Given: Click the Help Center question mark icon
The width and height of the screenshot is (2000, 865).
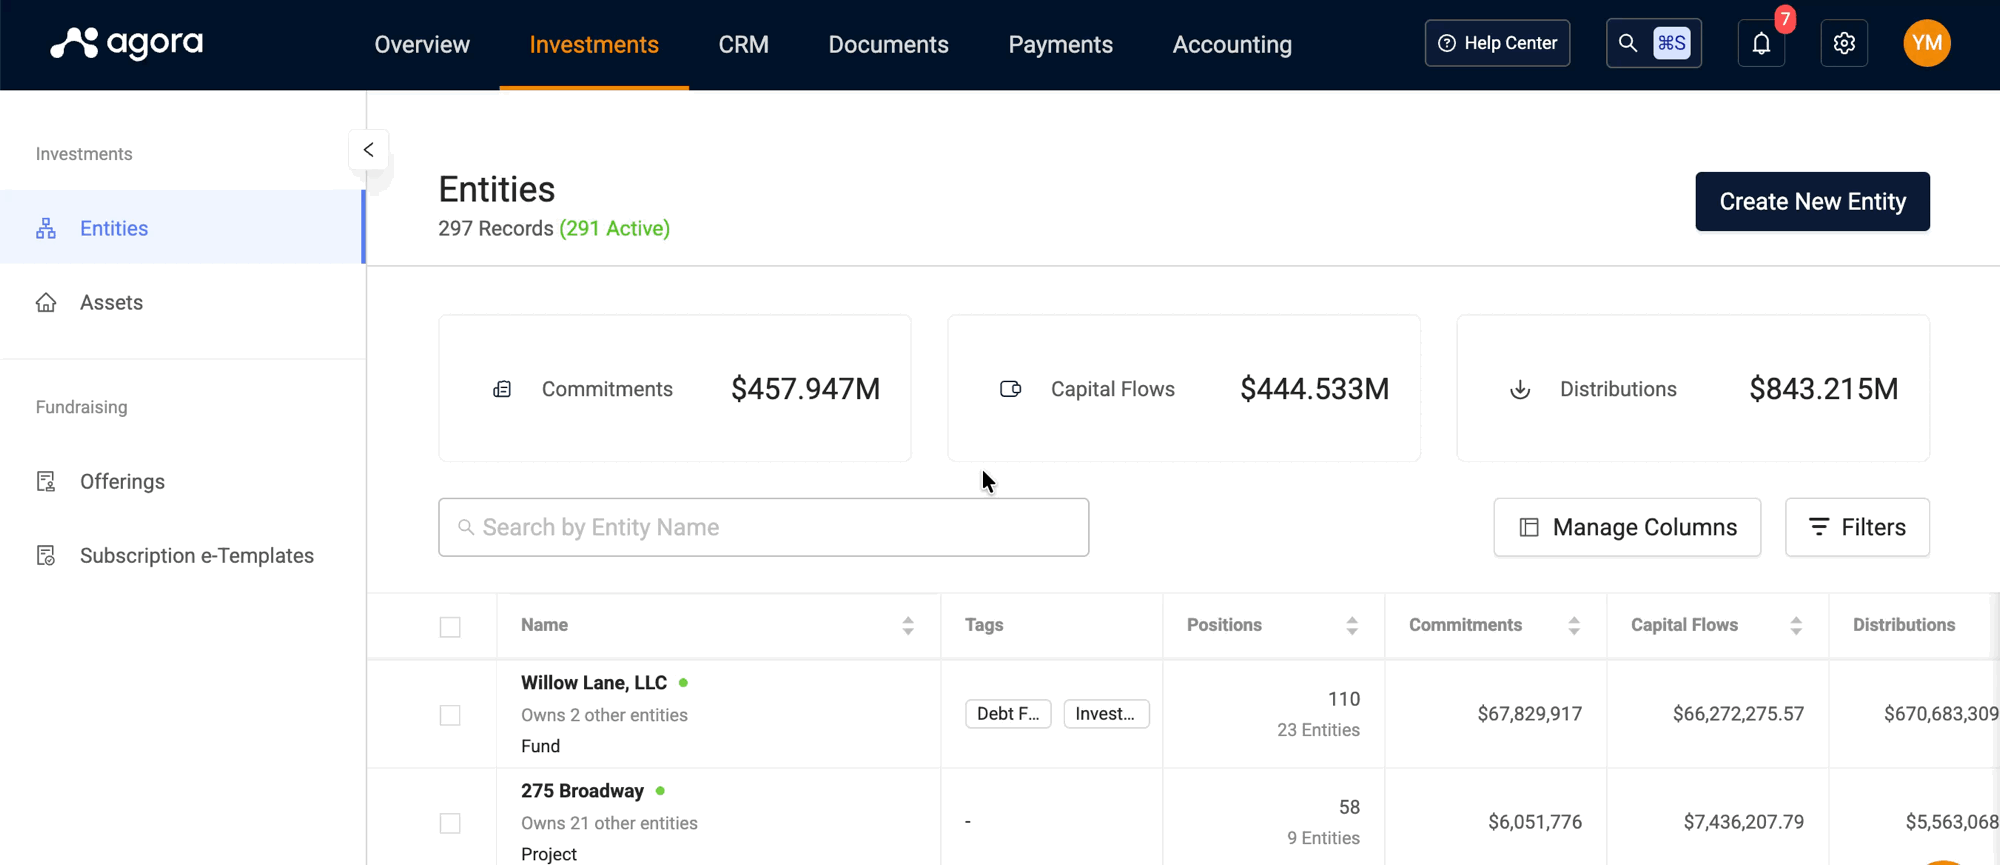Looking at the screenshot, I should (x=1447, y=43).
